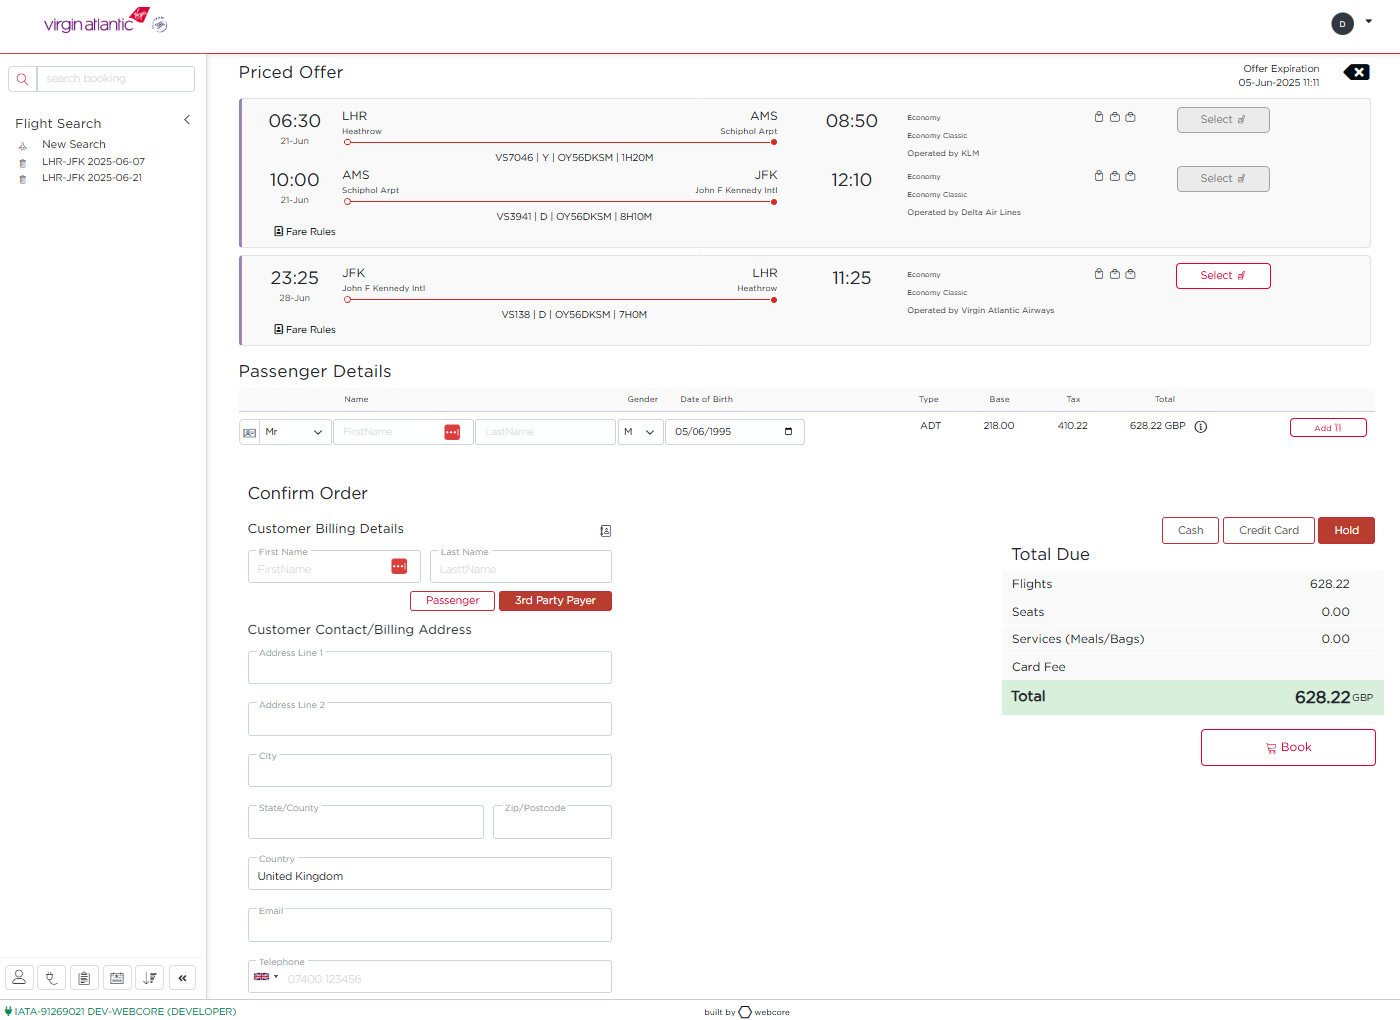Click third baggage icon on Delta Air Lines segment
This screenshot has height=1020, width=1400.
[1131, 176]
